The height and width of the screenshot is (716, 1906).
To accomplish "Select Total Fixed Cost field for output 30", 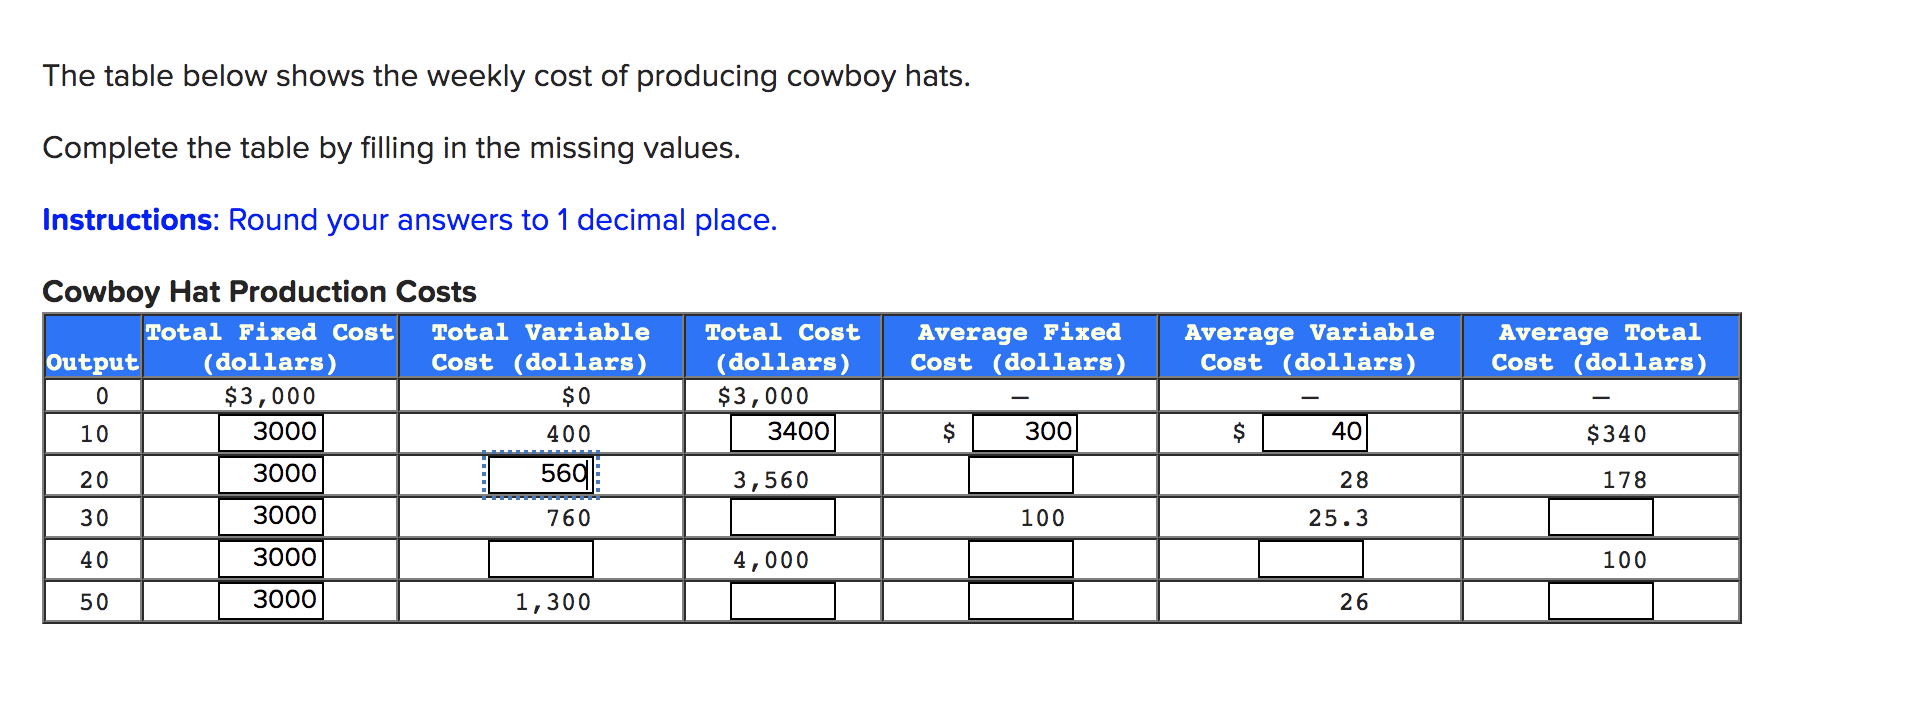I will pyautogui.click(x=271, y=517).
